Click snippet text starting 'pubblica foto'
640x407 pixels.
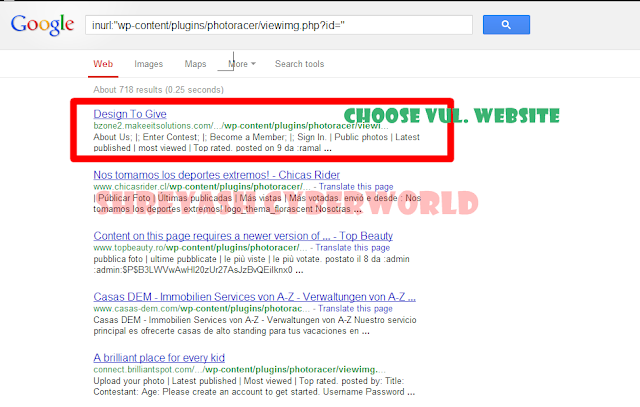[251, 265]
